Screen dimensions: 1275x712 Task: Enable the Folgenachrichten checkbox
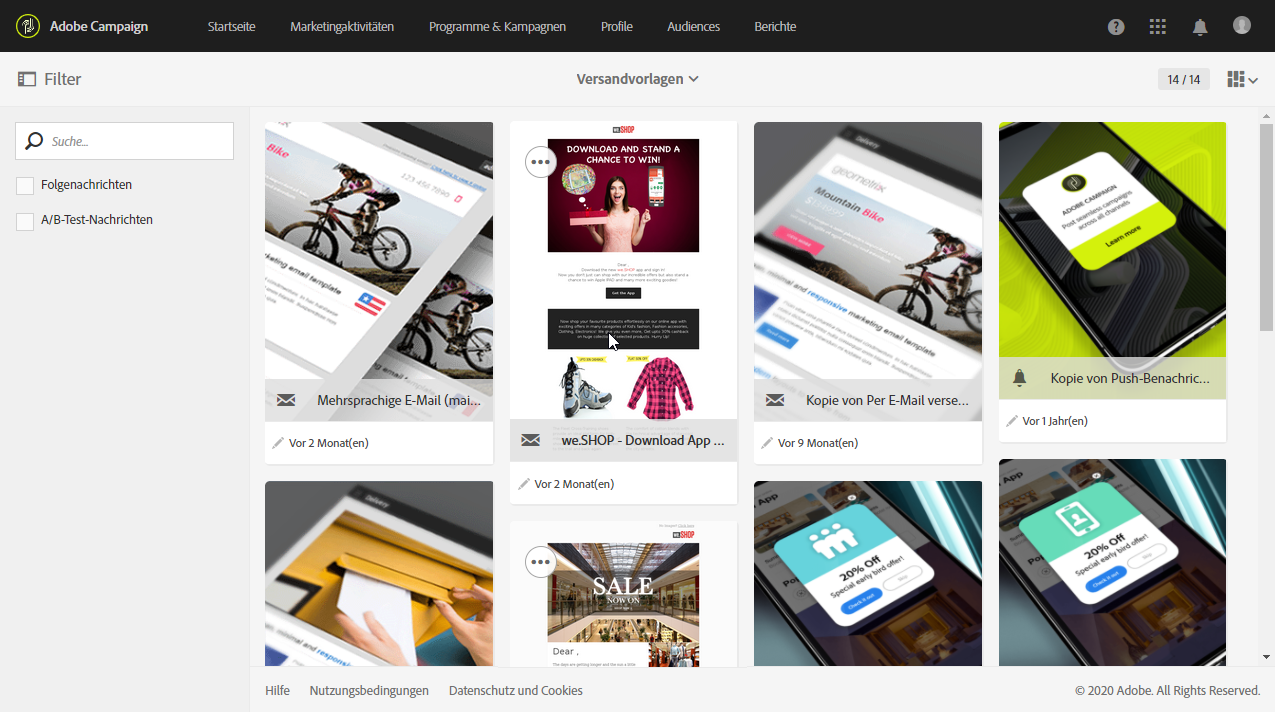25,185
